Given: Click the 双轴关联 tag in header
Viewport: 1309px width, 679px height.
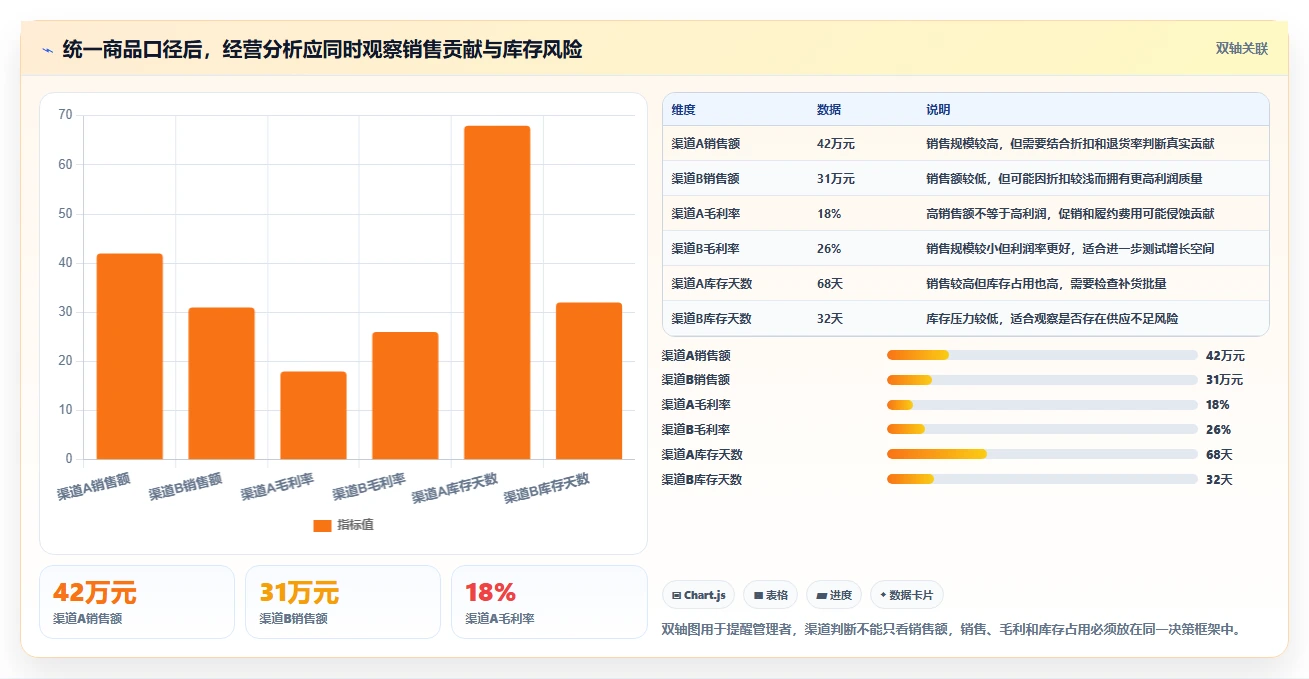Looking at the screenshot, I should tap(1241, 49).
